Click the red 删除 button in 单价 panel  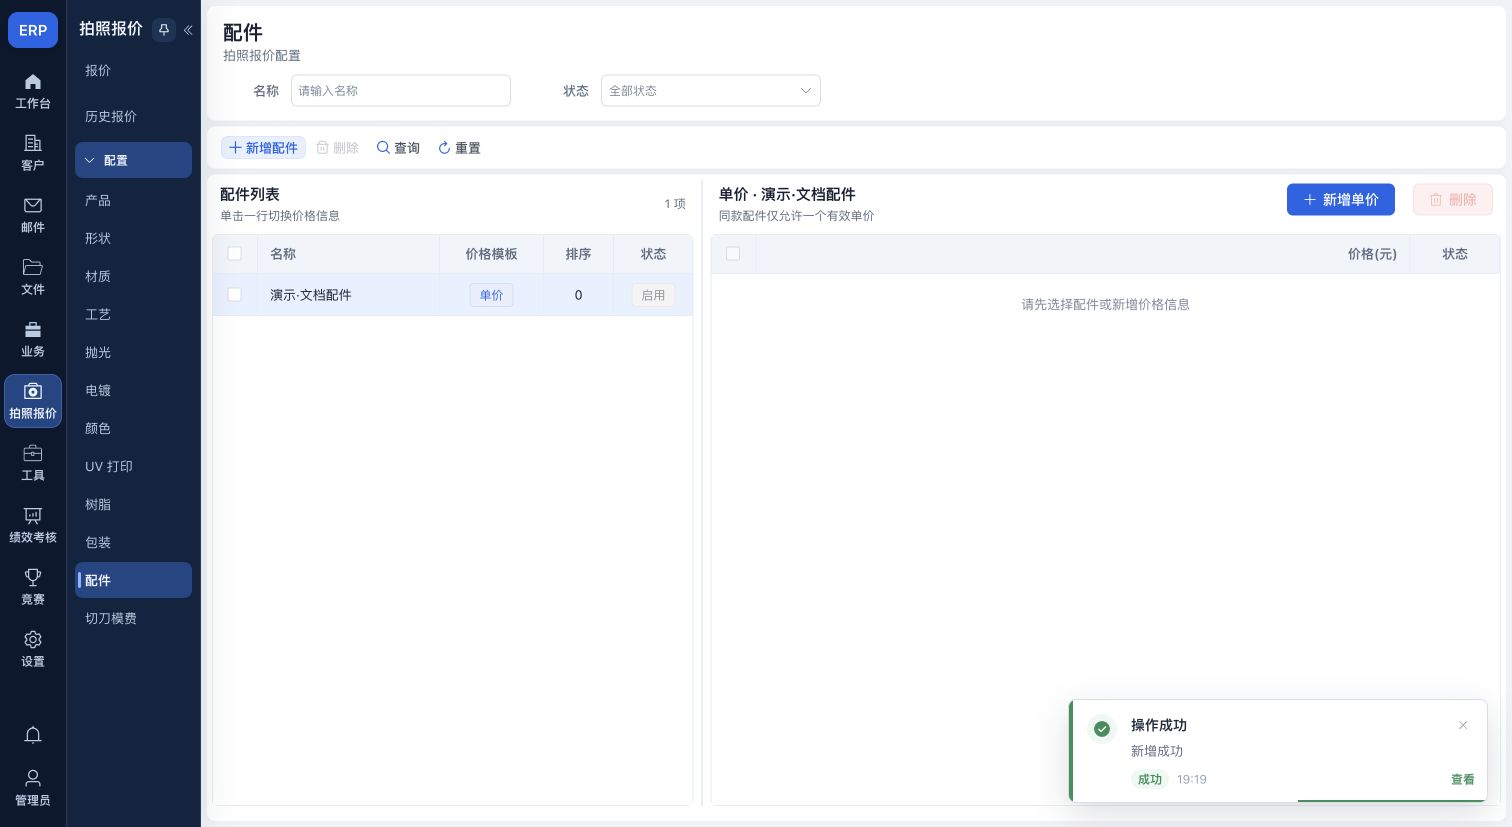1452,199
